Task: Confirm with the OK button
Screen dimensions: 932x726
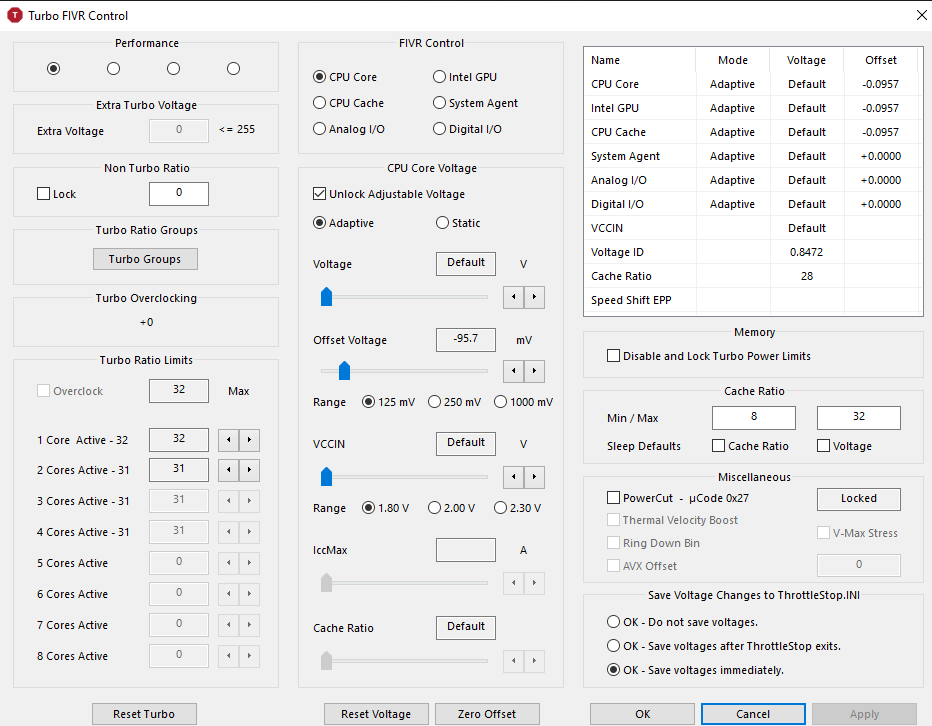Action: tap(643, 714)
